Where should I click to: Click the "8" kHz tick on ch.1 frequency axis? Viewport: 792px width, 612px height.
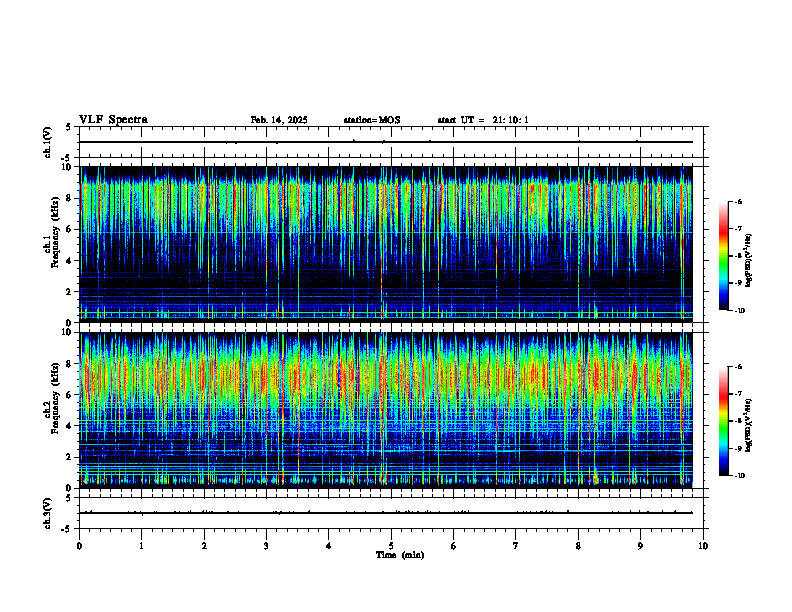[68, 198]
